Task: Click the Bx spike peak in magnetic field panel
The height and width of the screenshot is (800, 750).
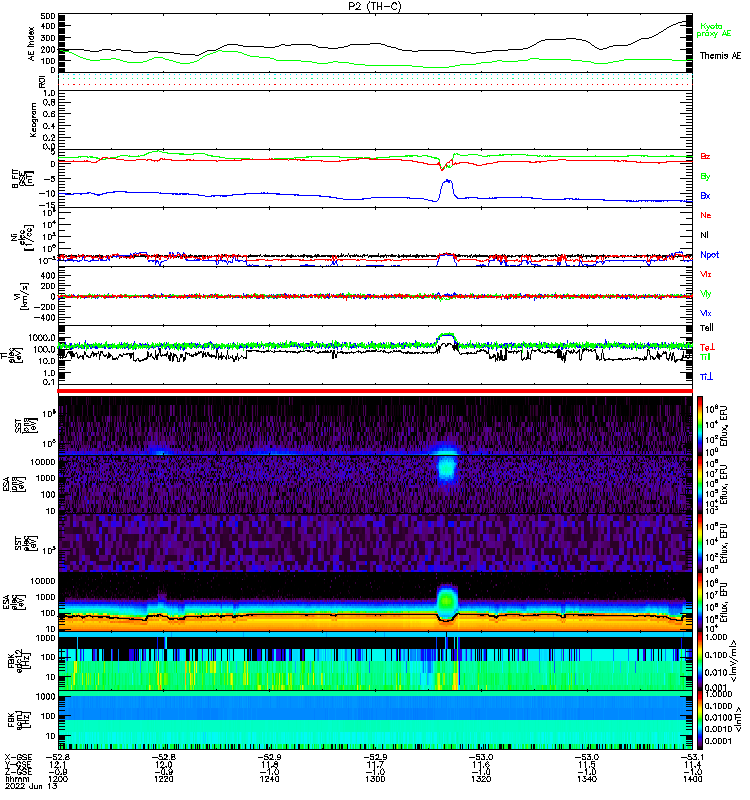Action: tap(448, 181)
